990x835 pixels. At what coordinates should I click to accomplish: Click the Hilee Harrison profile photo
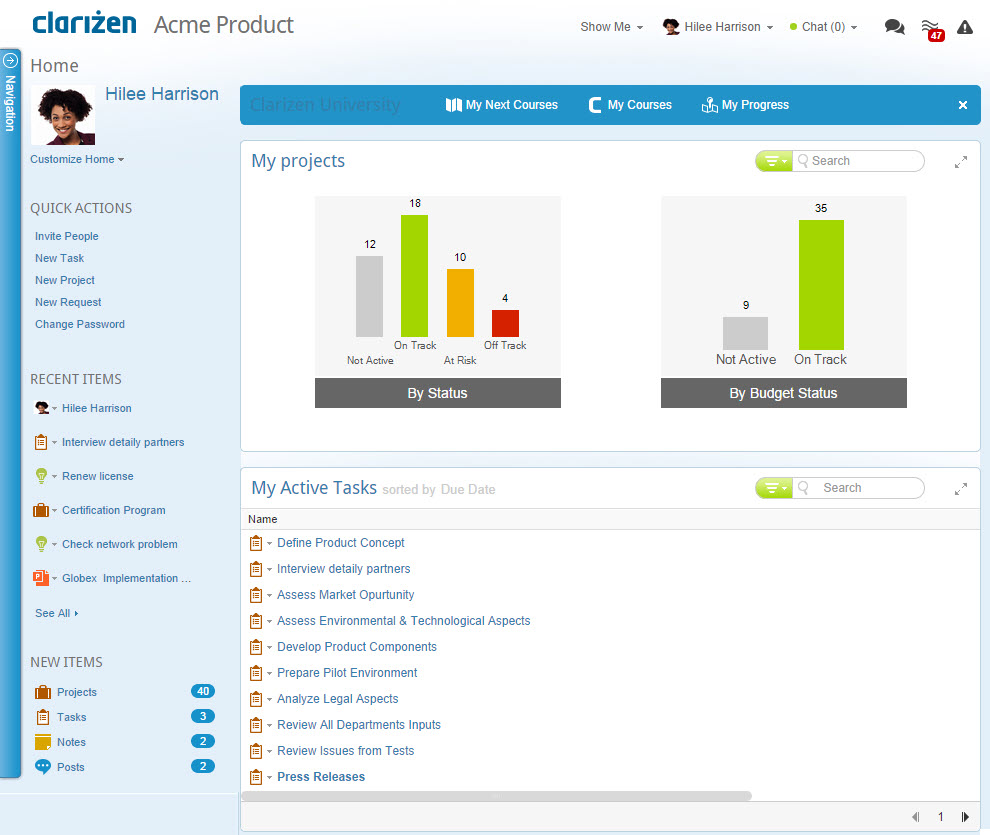(63, 115)
